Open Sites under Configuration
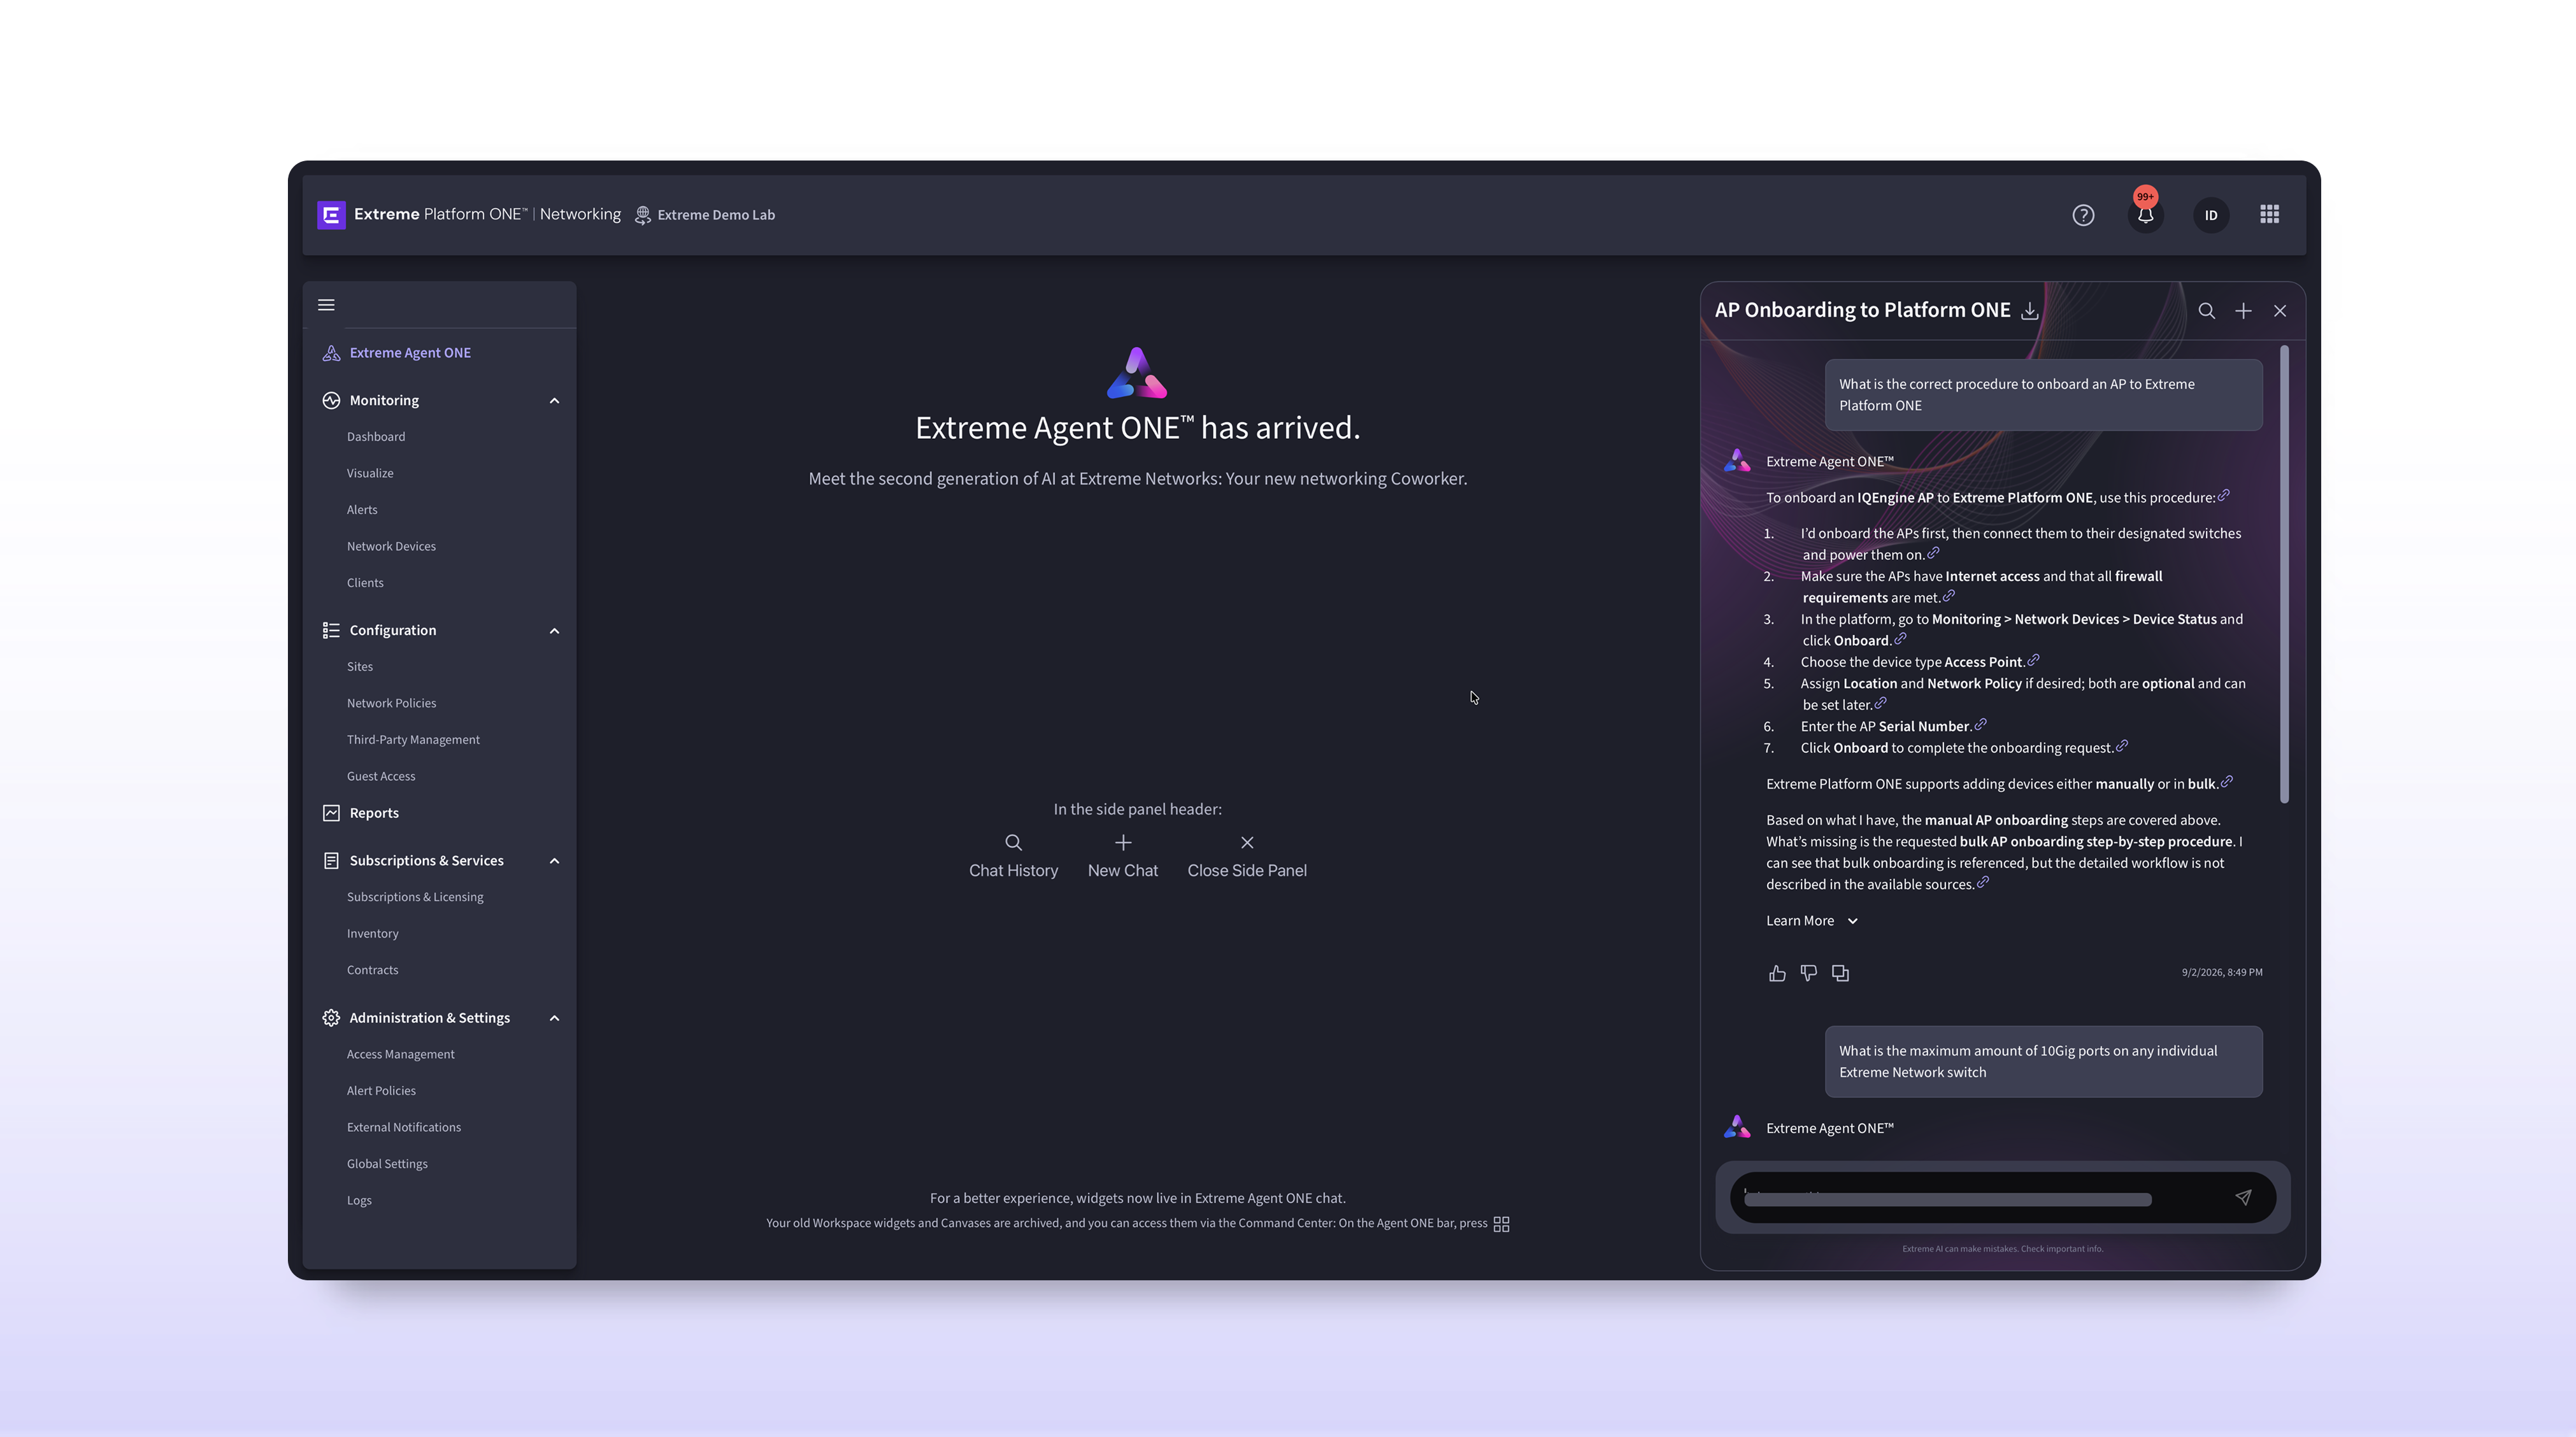This screenshot has height=1437, width=2576. (360, 667)
